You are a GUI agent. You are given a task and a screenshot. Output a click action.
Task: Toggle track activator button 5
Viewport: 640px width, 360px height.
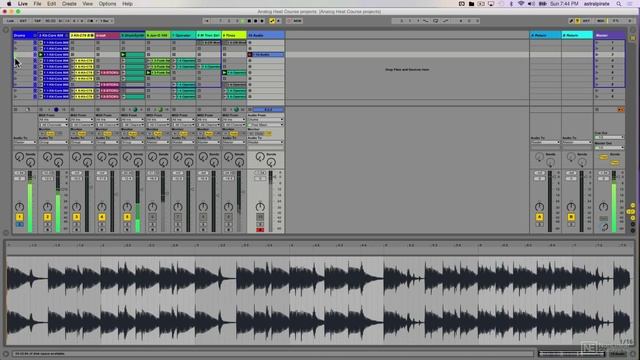[x=127, y=217]
